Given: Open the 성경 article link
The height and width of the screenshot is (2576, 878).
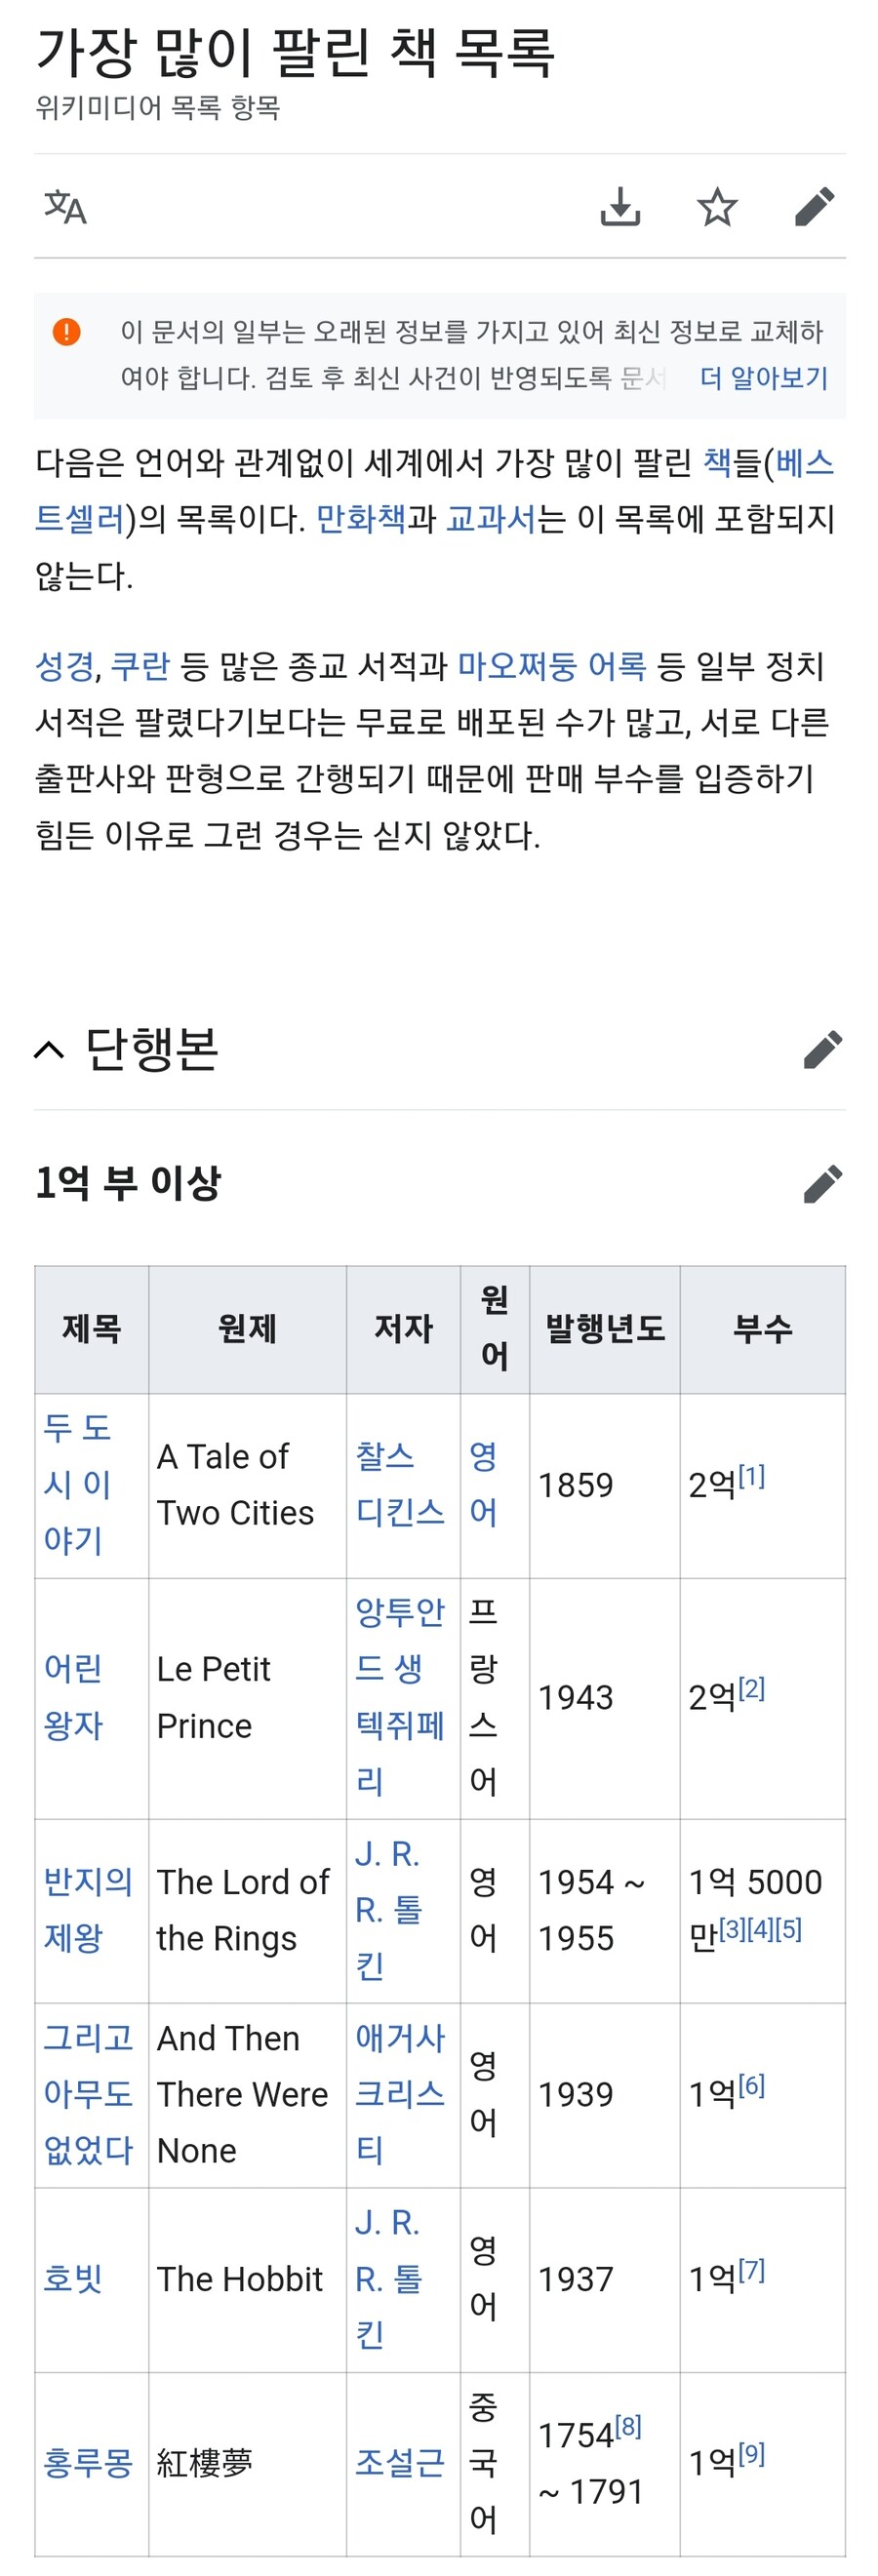Looking at the screenshot, I should [x=64, y=666].
